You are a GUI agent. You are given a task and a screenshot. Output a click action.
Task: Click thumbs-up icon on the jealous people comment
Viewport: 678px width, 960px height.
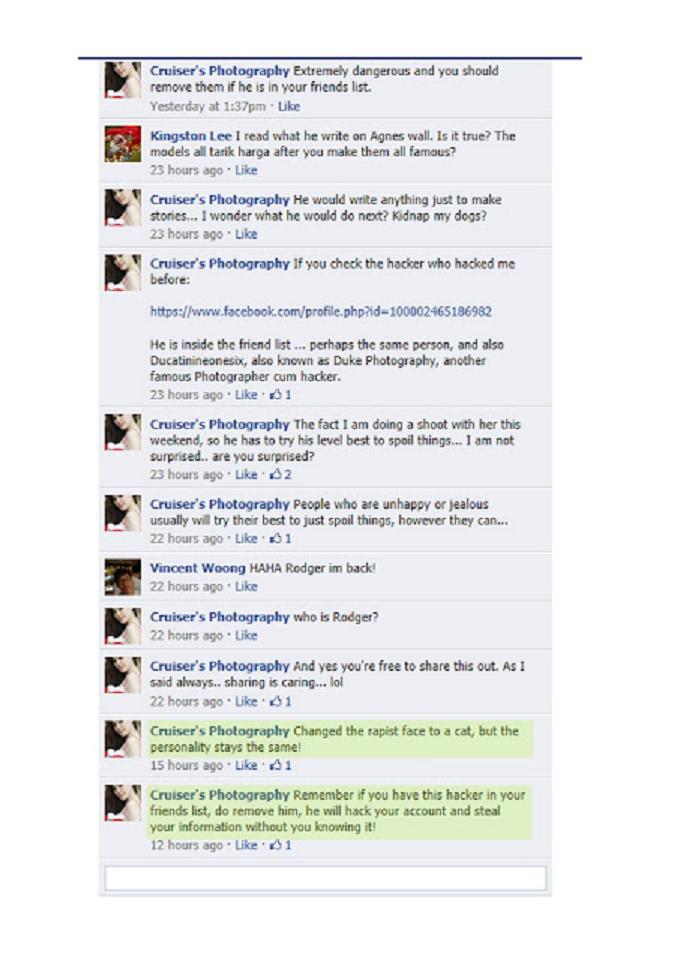point(275,539)
